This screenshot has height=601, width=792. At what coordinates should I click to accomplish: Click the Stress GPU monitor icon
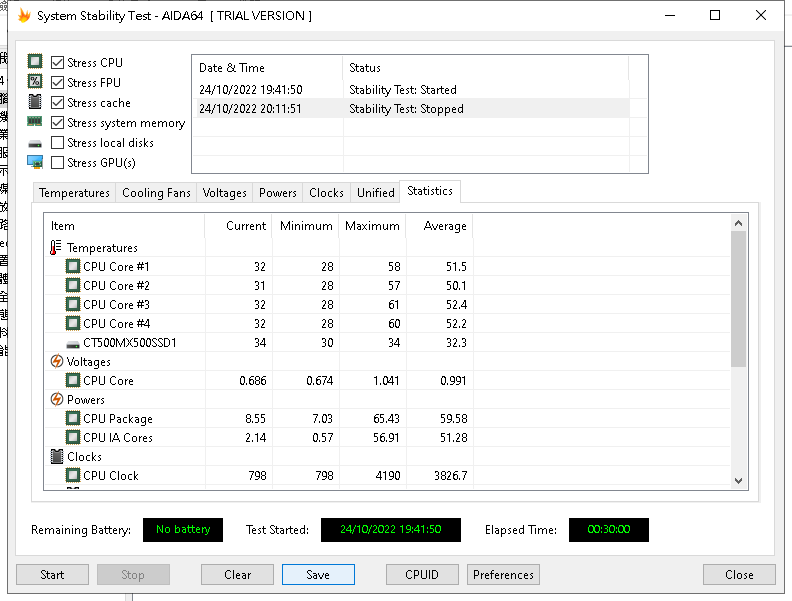35,162
